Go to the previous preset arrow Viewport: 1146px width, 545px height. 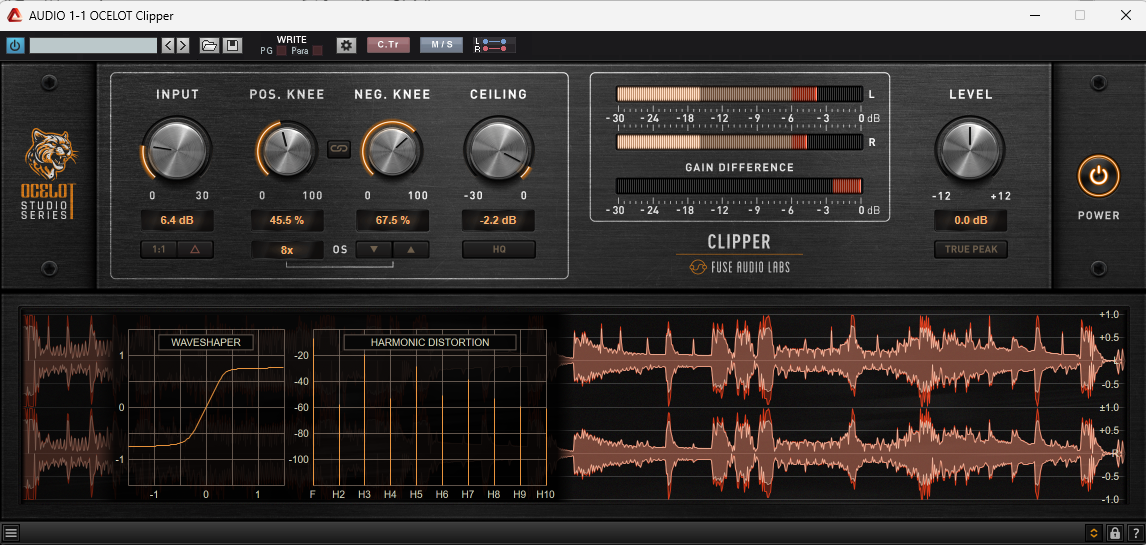click(x=168, y=45)
